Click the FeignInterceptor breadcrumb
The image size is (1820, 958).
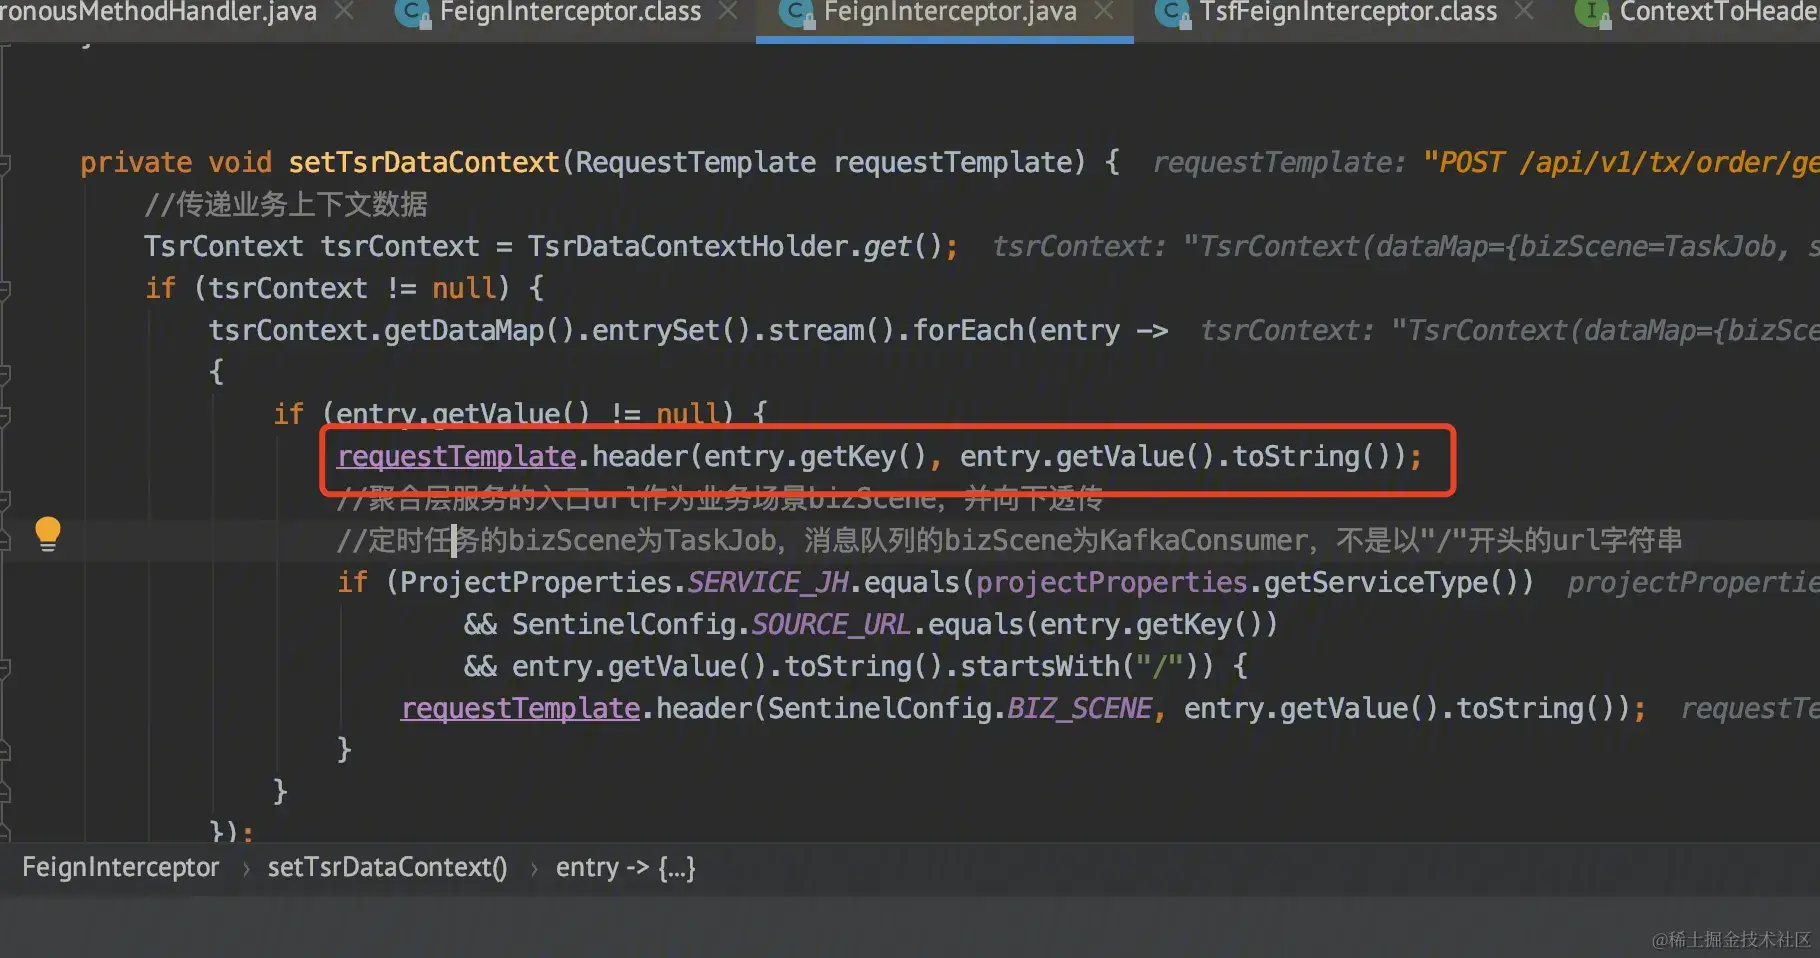120,867
